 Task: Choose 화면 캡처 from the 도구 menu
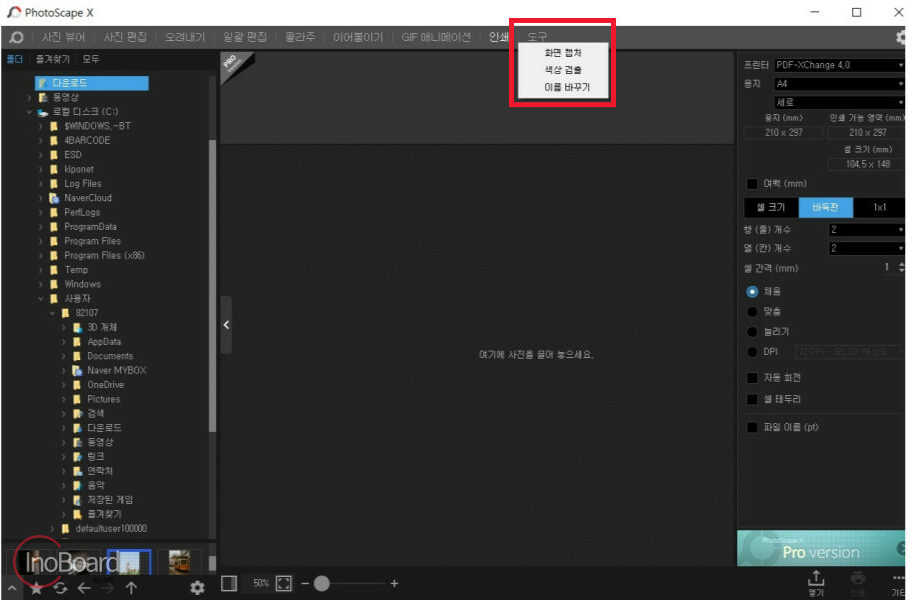[562, 53]
